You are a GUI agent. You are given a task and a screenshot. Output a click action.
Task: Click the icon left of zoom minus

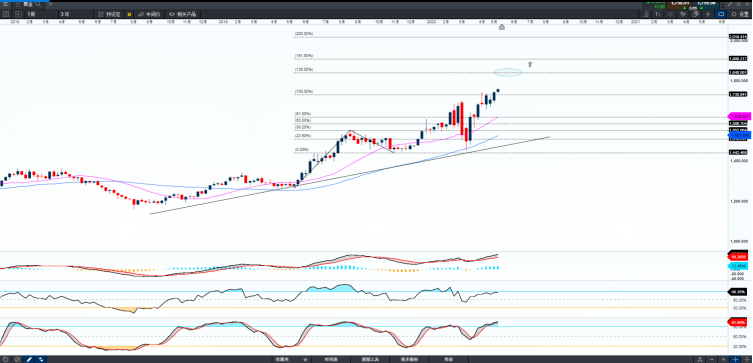pos(700,359)
